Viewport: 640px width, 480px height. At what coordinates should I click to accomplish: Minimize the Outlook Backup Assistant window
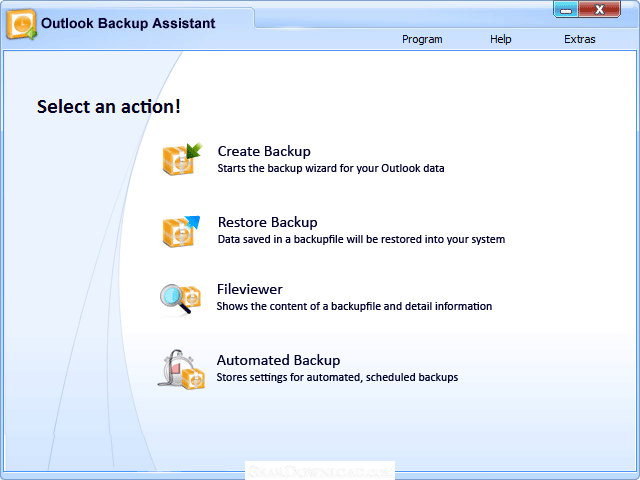(566, 9)
